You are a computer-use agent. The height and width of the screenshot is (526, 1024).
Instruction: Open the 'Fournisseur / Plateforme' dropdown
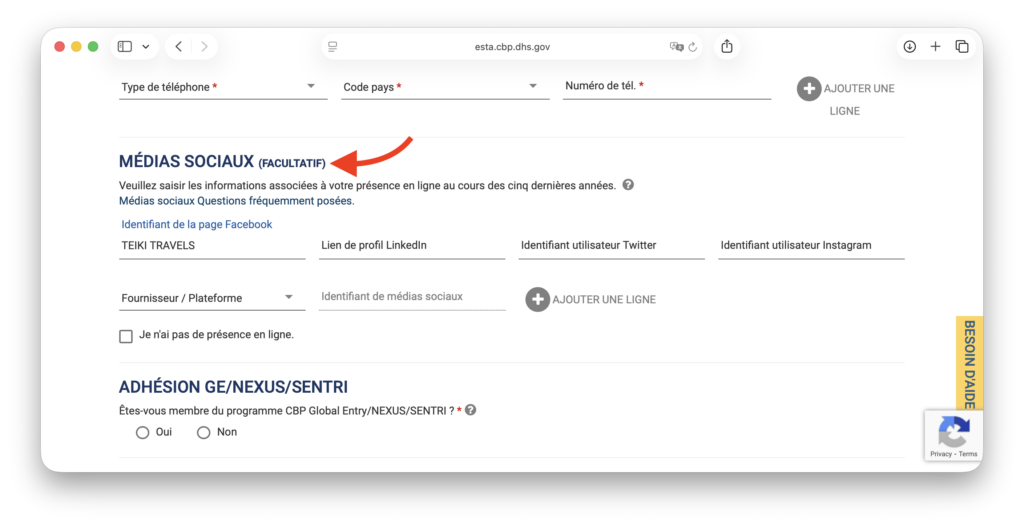pyautogui.click(x=207, y=297)
